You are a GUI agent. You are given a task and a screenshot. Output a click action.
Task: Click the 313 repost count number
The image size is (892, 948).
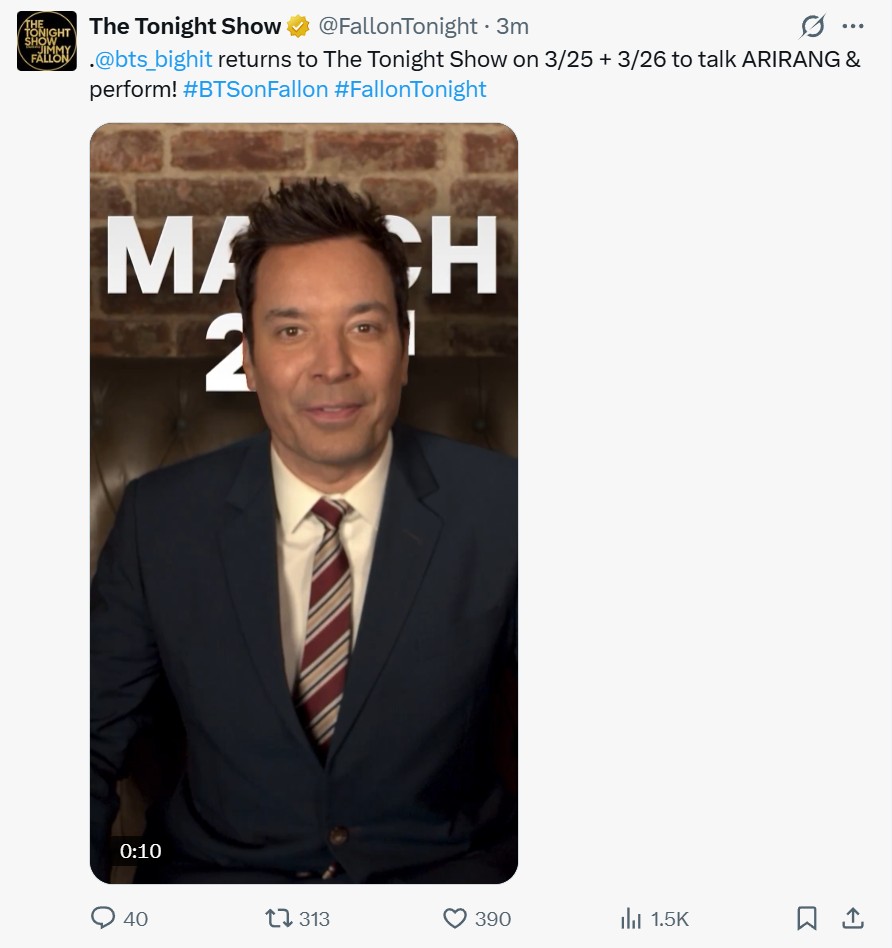click(314, 919)
